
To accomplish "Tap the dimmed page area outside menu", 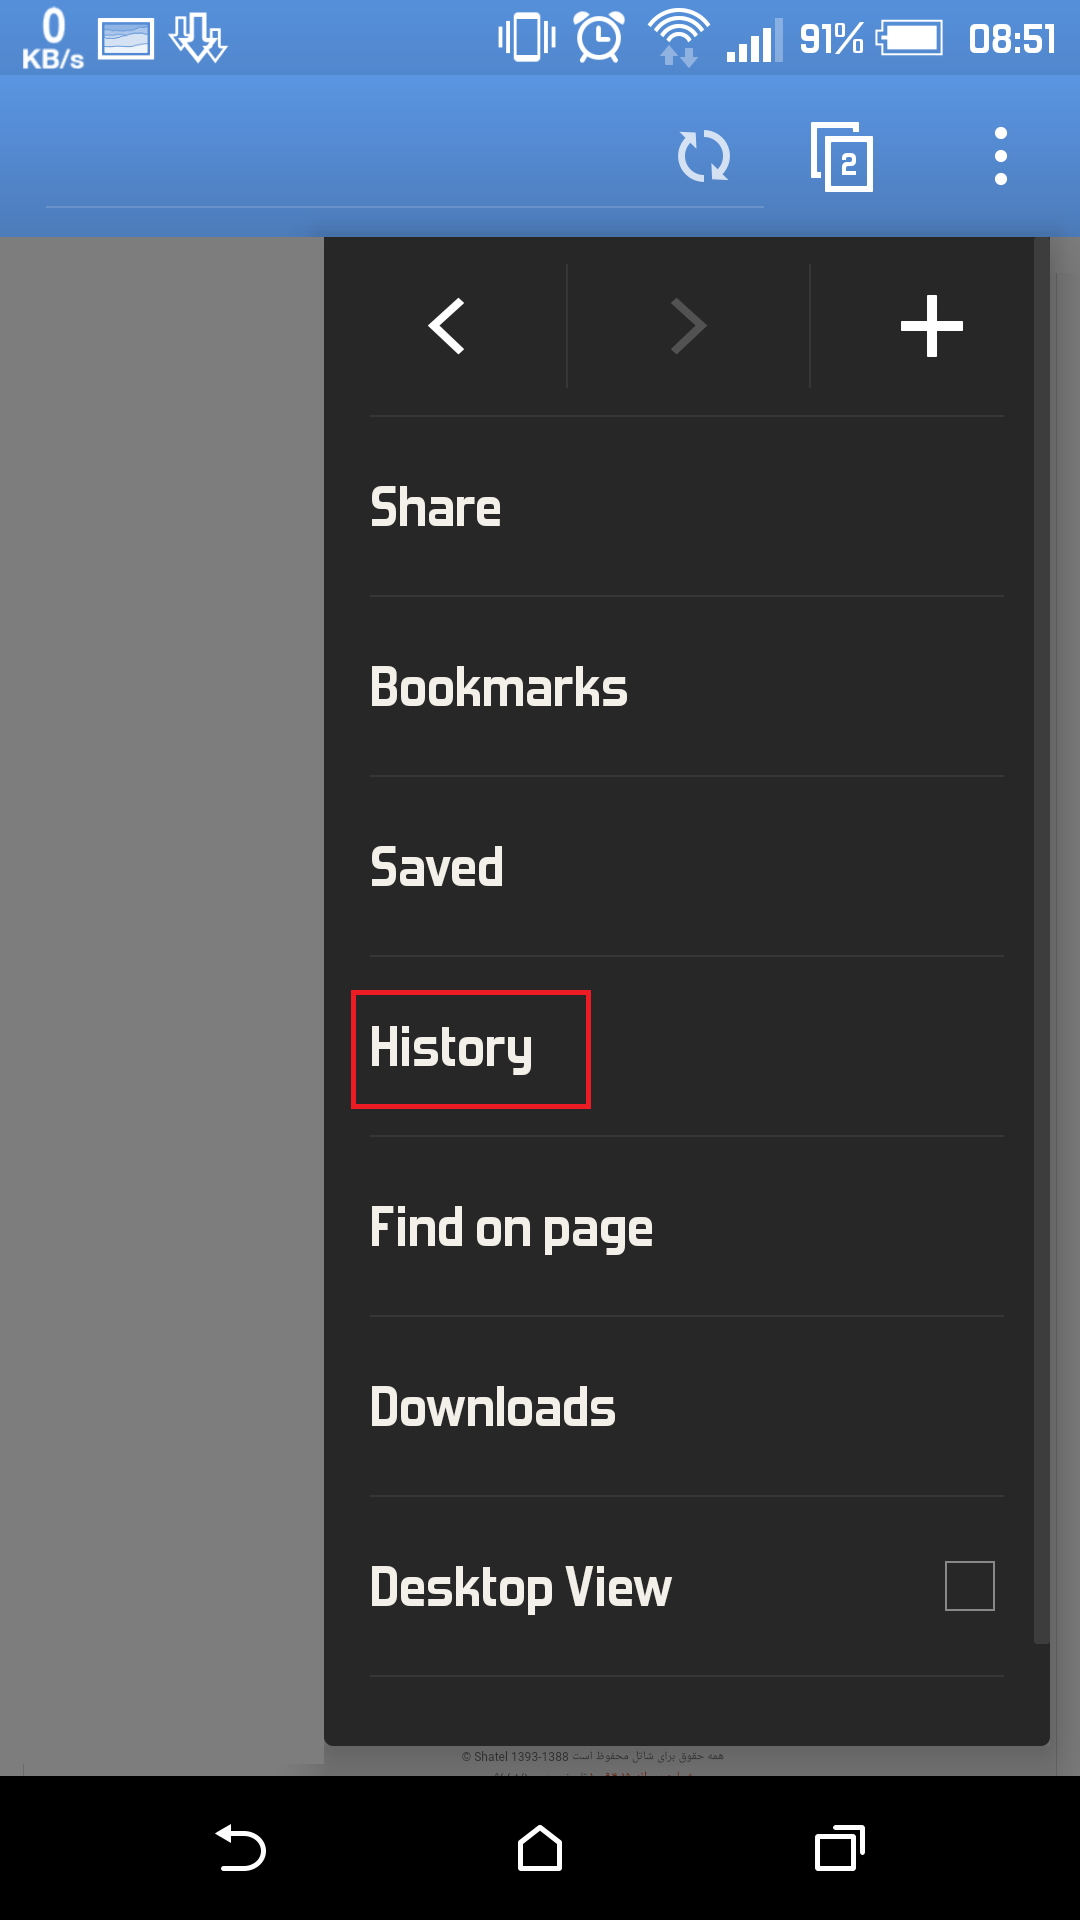I will [x=162, y=1000].
